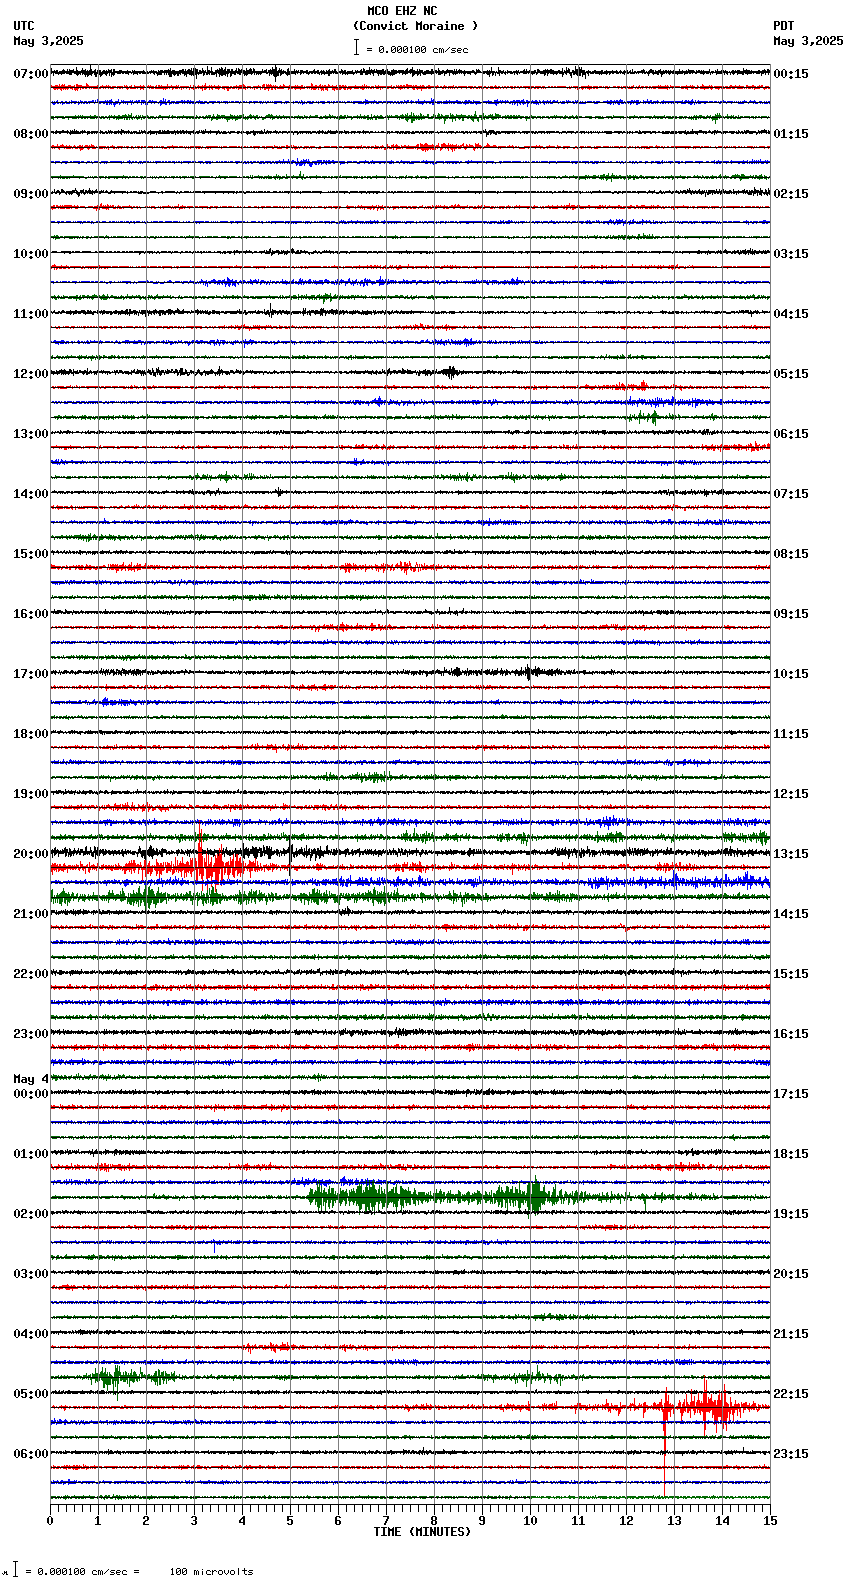The height and width of the screenshot is (1584, 850).
Task: Click the scale bar icon beside top scale text
Action: 356,47
